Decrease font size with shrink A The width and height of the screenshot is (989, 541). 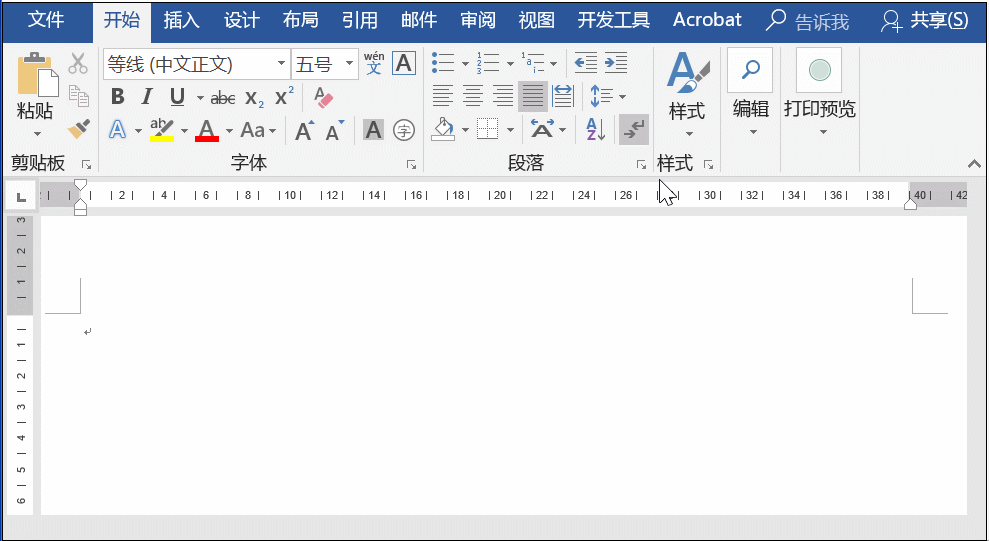pyautogui.click(x=334, y=131)
